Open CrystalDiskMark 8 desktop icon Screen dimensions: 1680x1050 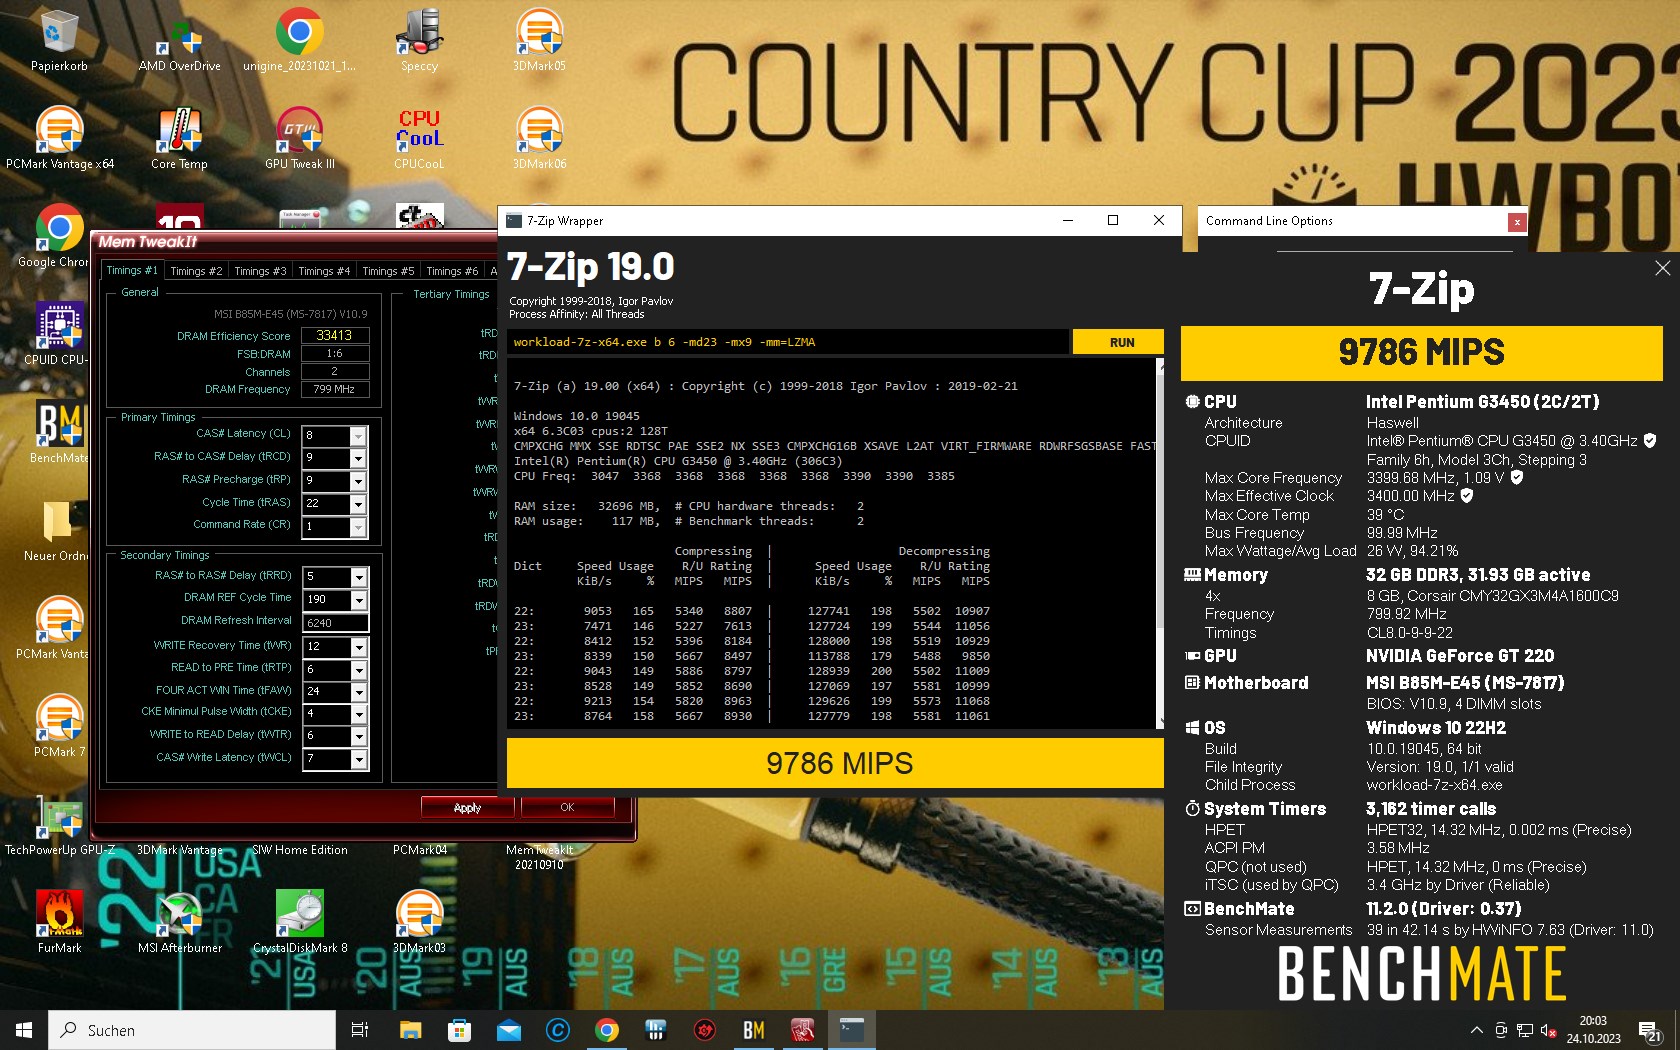point(300,922)
